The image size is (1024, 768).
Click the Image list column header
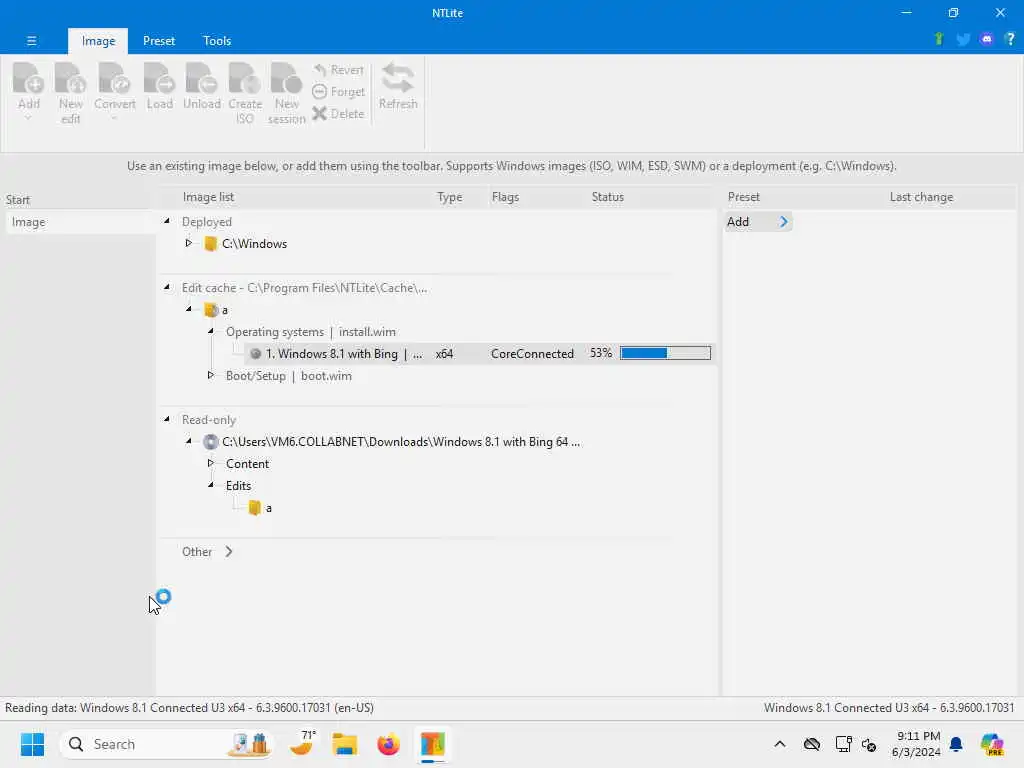point(208,197)
